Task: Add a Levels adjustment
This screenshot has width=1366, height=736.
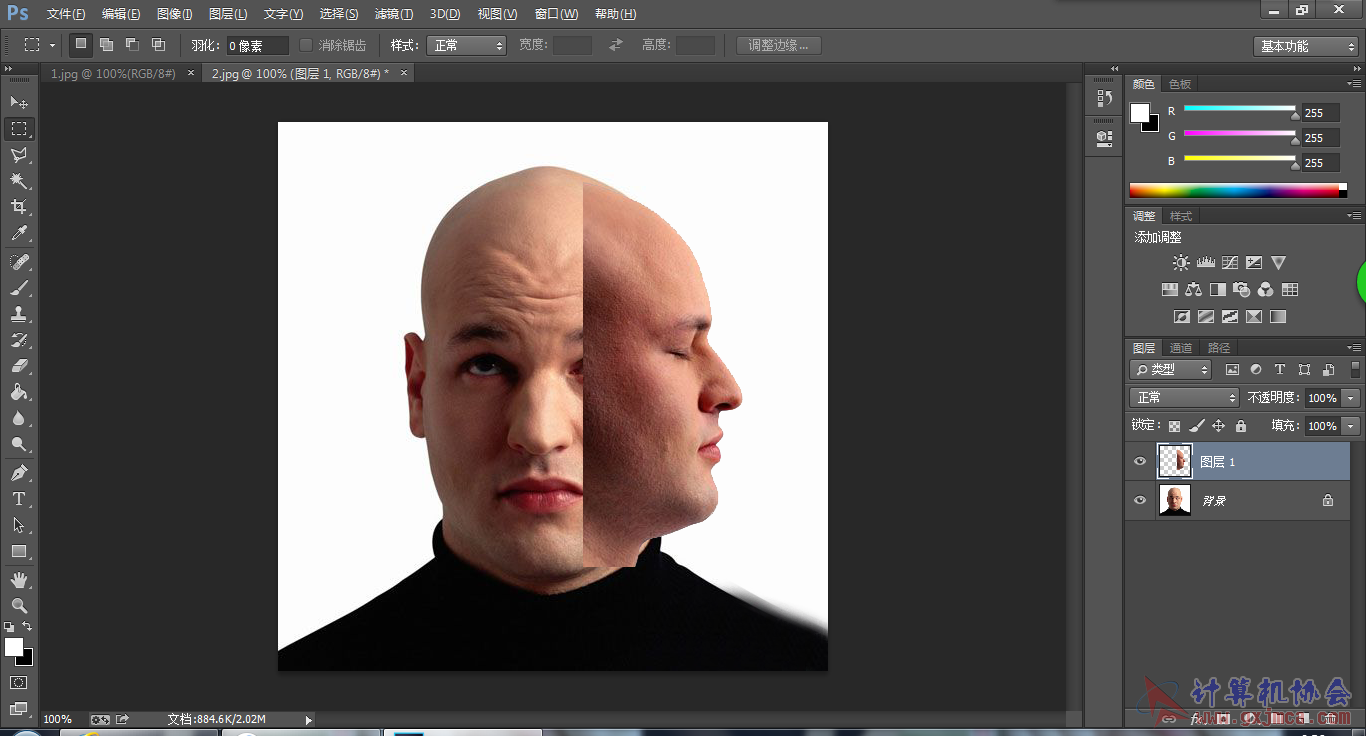Action: point(1205,263)
